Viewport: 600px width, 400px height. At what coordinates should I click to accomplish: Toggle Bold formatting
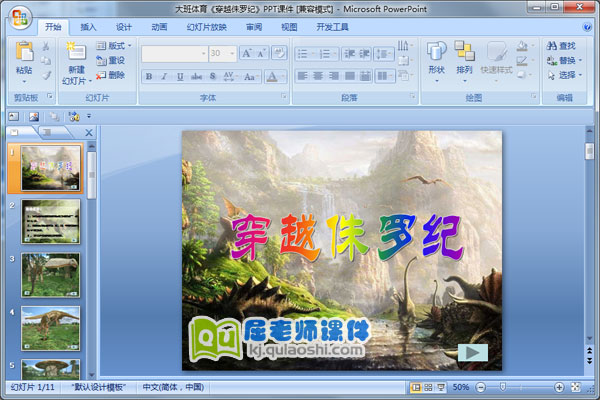tap(149, 76)
